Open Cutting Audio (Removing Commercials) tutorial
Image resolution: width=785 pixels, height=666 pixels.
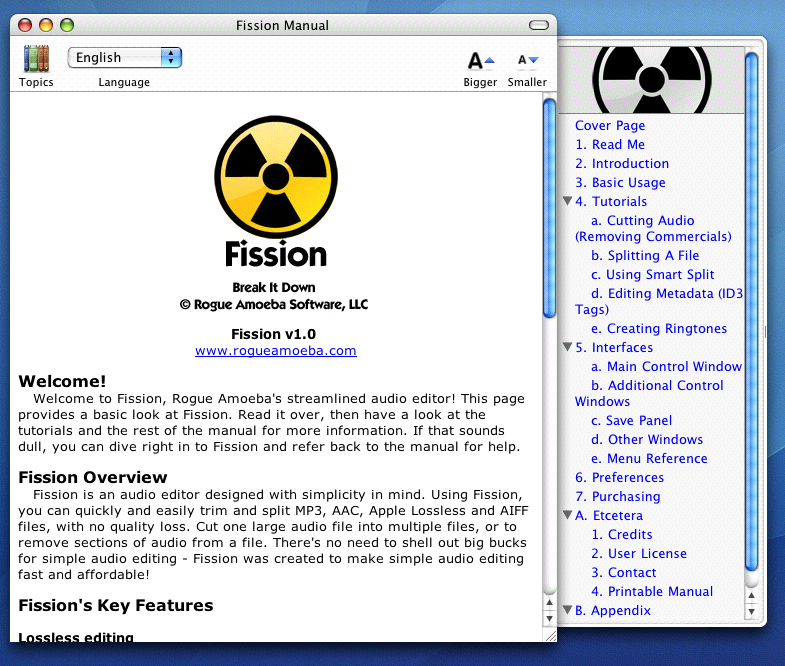pos(653,228)
